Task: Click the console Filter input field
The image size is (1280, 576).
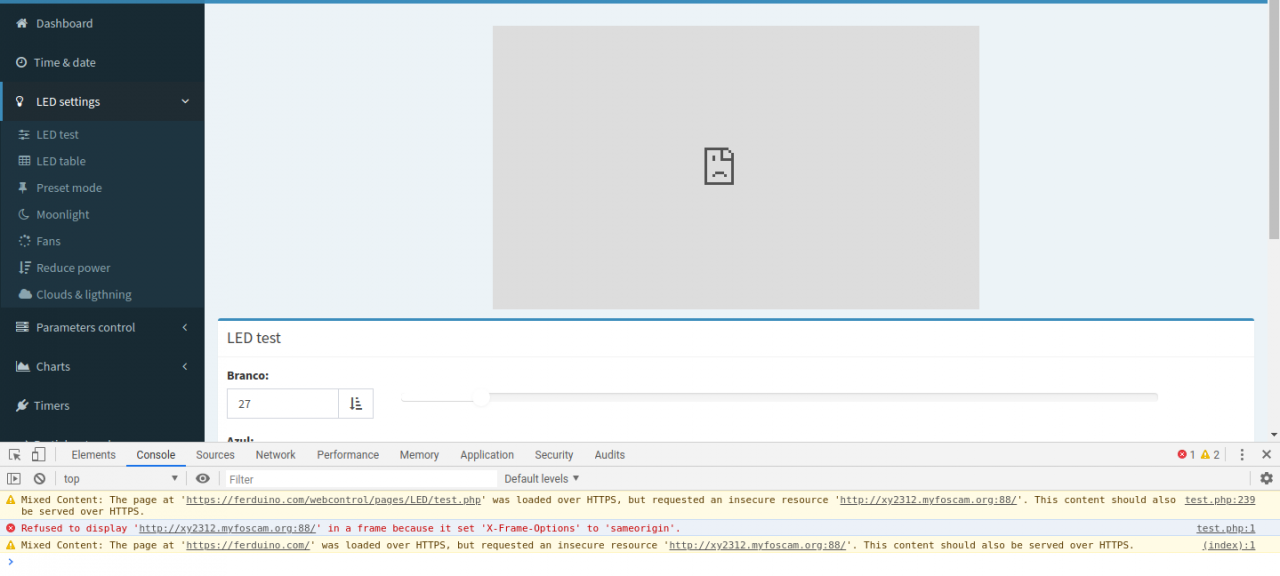Action: pyautogui.click(x=360, y=480)
